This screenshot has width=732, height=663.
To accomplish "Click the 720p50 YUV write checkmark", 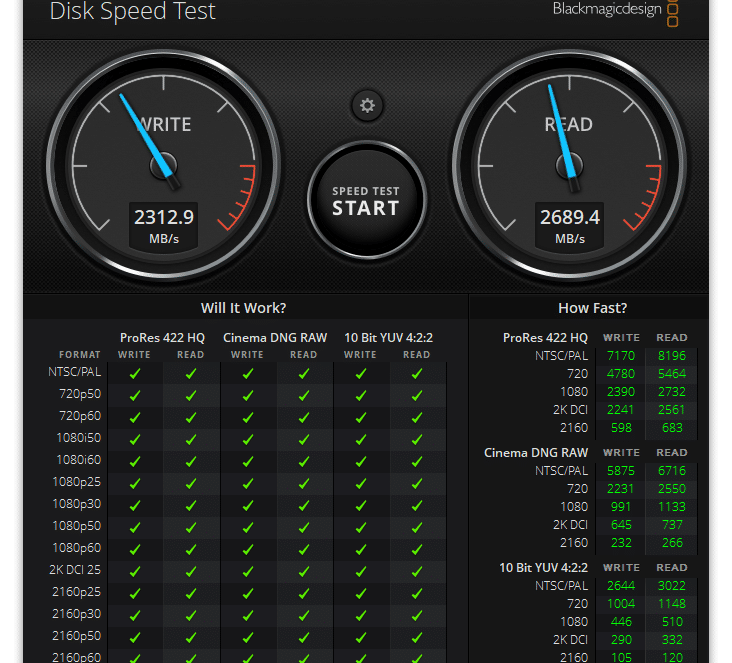I will [x=361, y=395].
